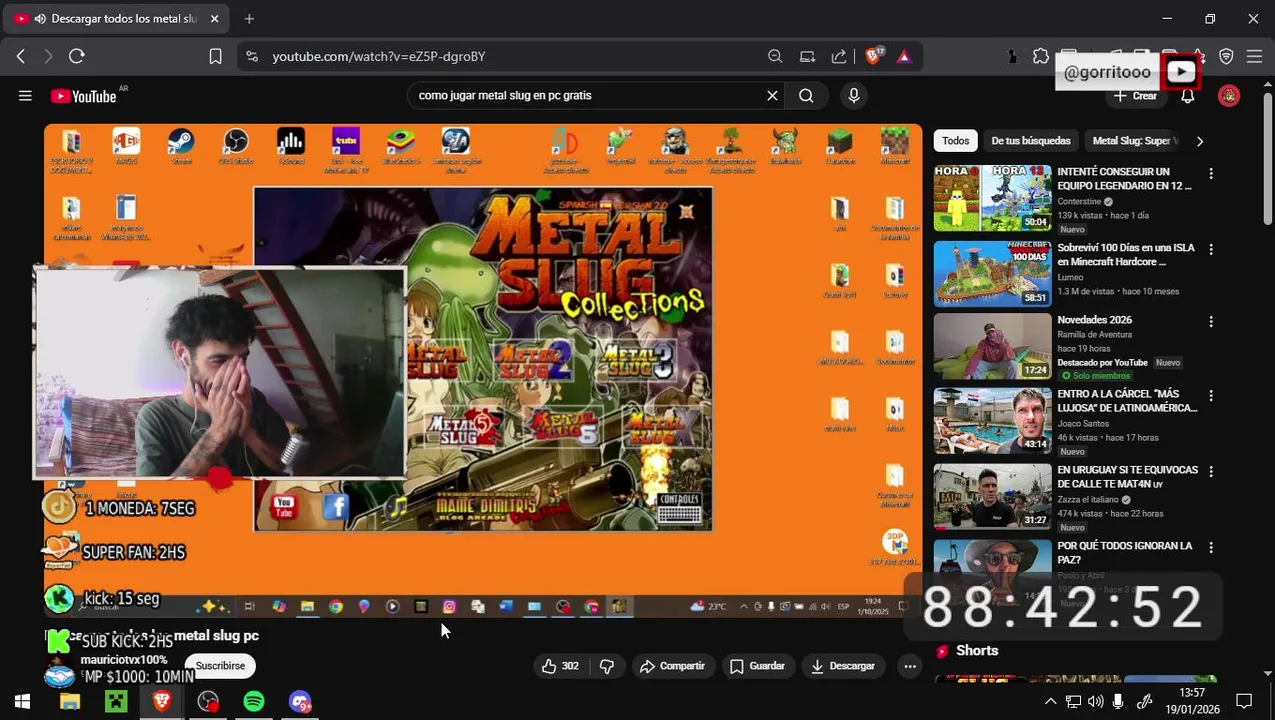Show hidden system tray icons
Screen dimensions: 1275x720
(x=1050, y=702)
